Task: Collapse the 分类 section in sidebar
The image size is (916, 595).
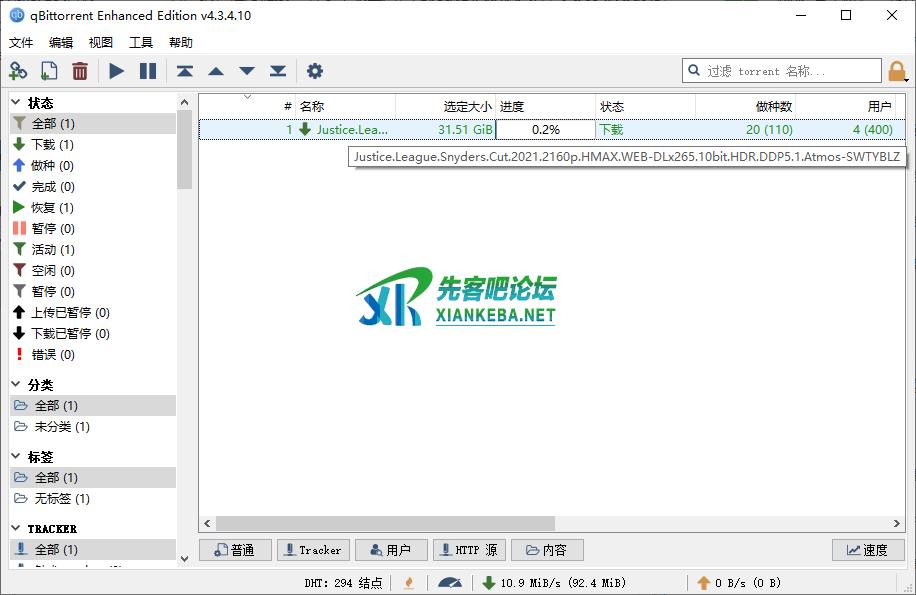Action: pos(17,385)
